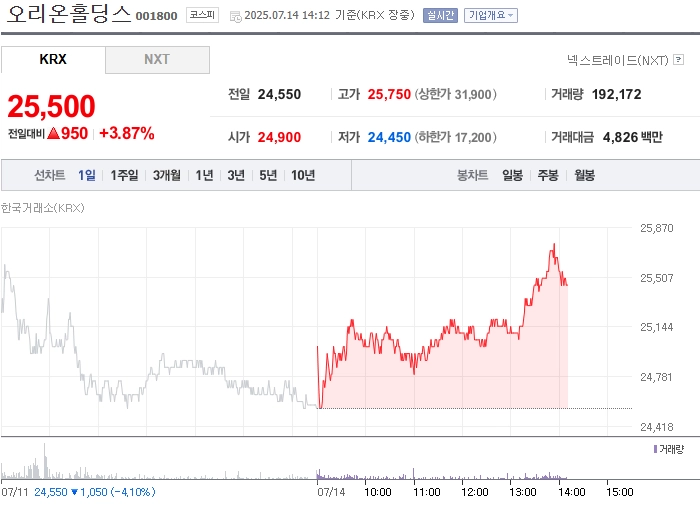Select the 1년 line chart period
Image resolution: width=700 pixels, height=505 pixels.
tap(204, 175)
